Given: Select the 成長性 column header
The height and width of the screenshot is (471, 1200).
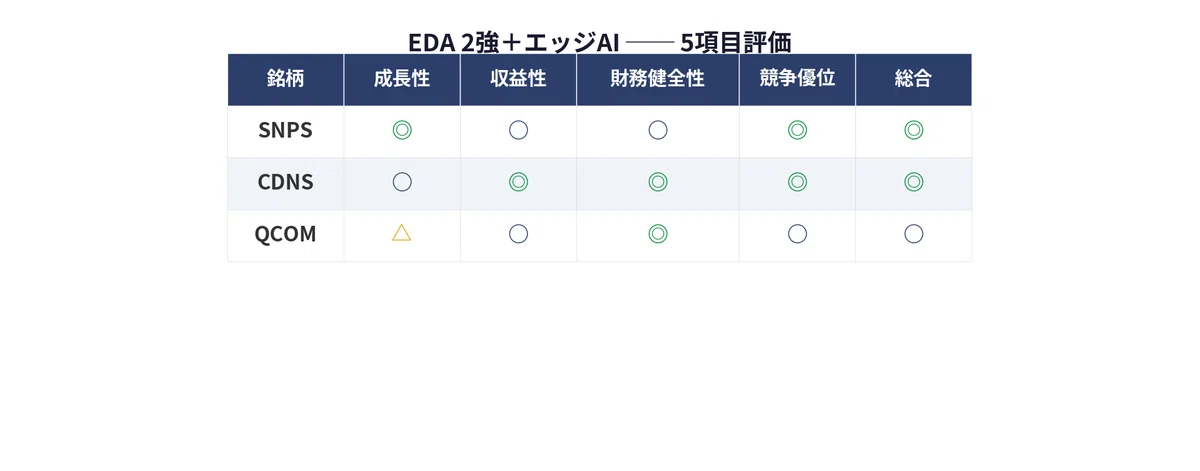Looking at the screenshot, I should point(402,79).
